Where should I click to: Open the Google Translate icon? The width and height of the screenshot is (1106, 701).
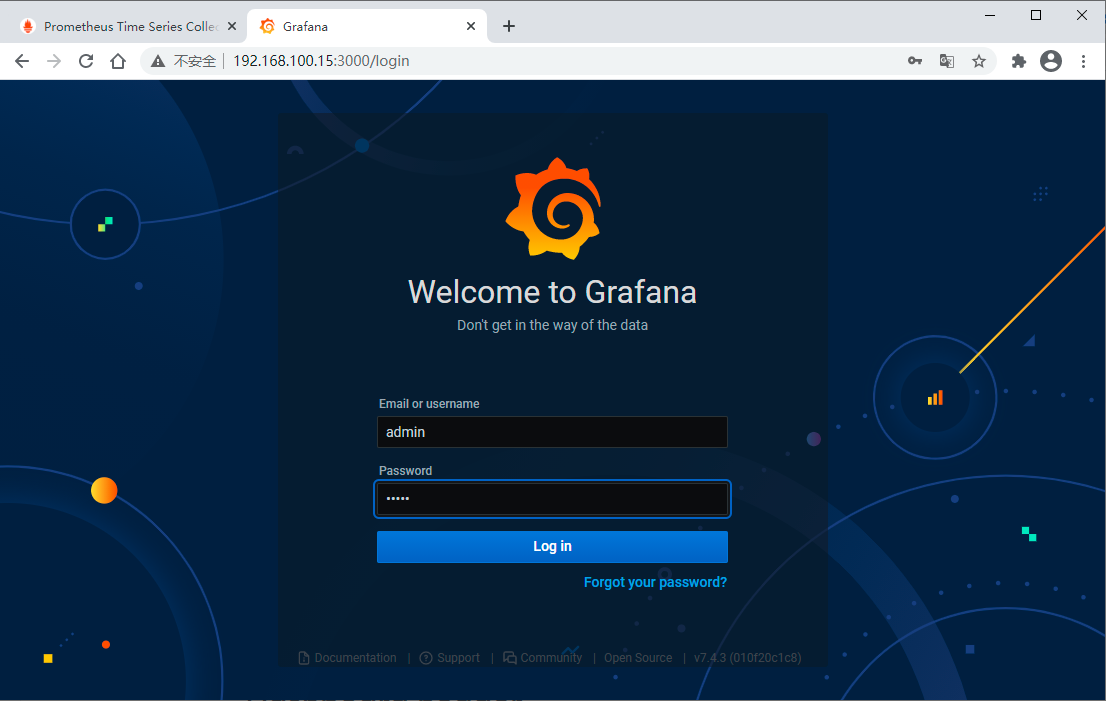[x=946, y=61]
